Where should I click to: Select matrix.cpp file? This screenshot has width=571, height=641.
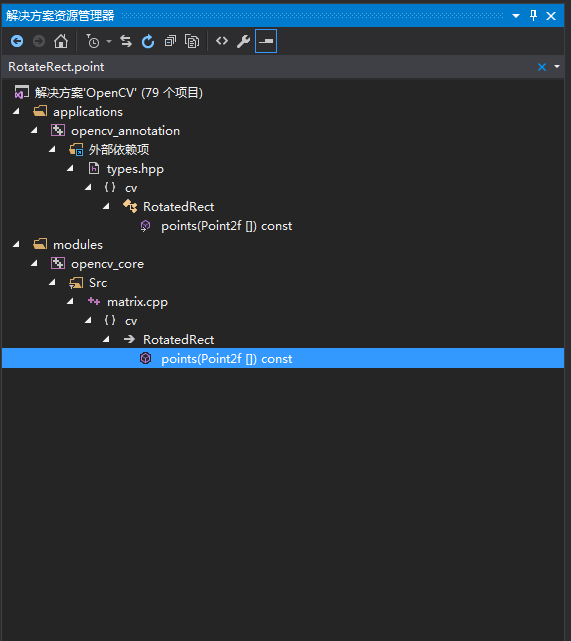click(x=137, y=303)
